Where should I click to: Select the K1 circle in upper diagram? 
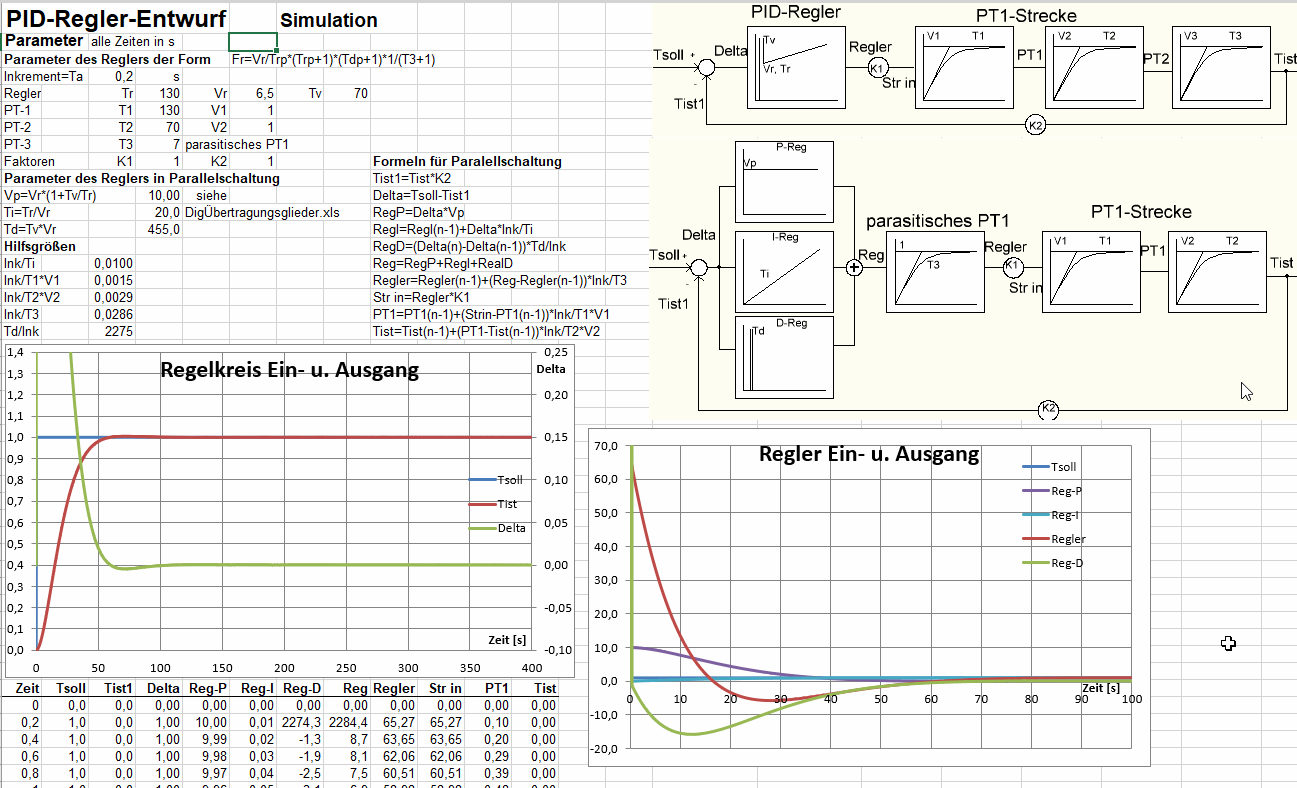[x=877, y=68]
